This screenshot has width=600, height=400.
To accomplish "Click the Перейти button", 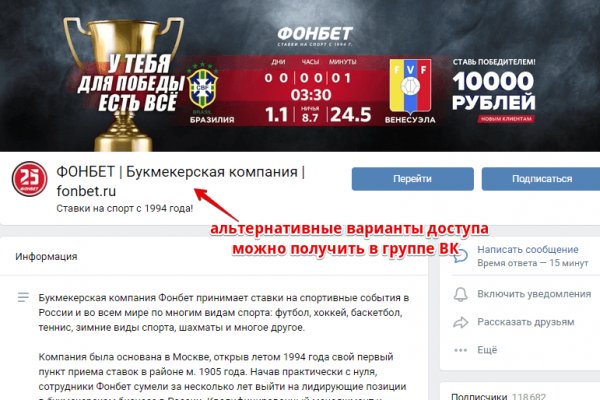I will (x=412, y=179).
